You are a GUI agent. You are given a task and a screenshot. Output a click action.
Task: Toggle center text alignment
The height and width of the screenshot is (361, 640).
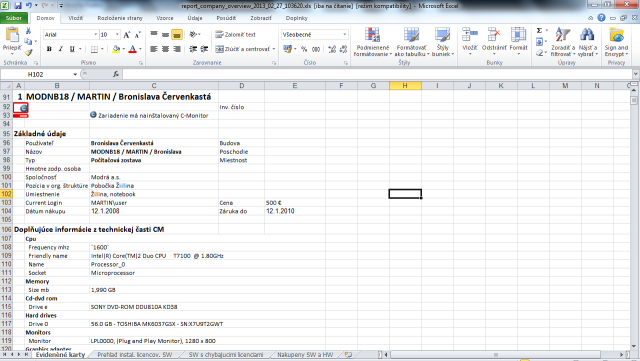click(x=165, y=49)
